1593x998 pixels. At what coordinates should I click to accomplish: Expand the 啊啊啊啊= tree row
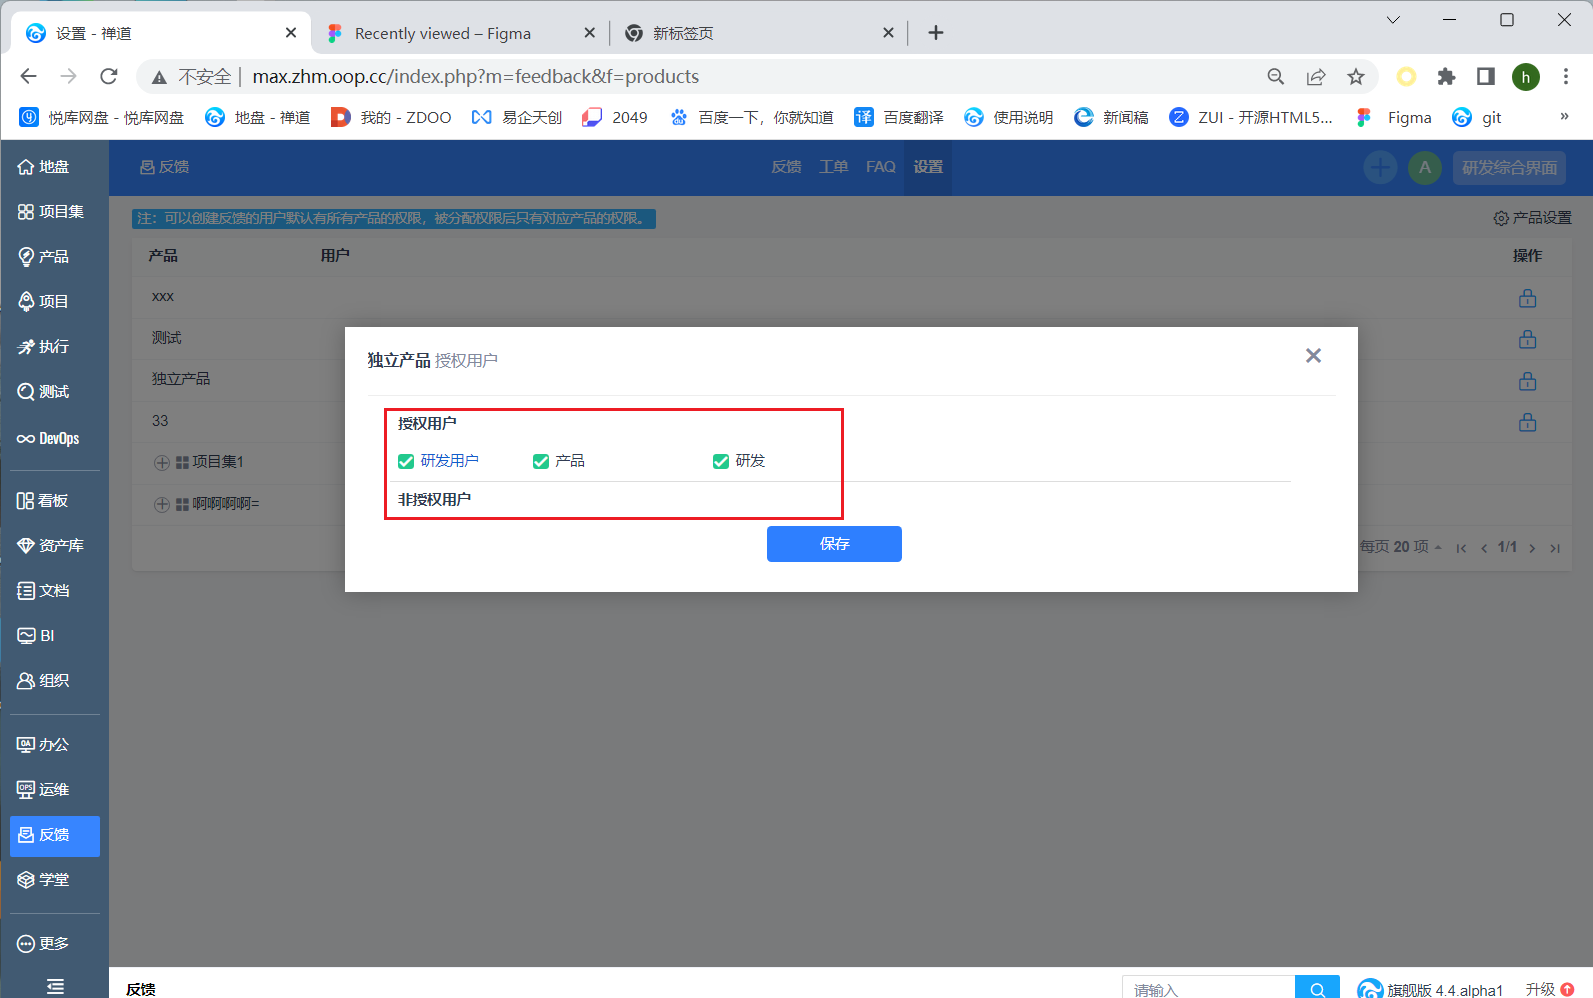click(162, 505)
